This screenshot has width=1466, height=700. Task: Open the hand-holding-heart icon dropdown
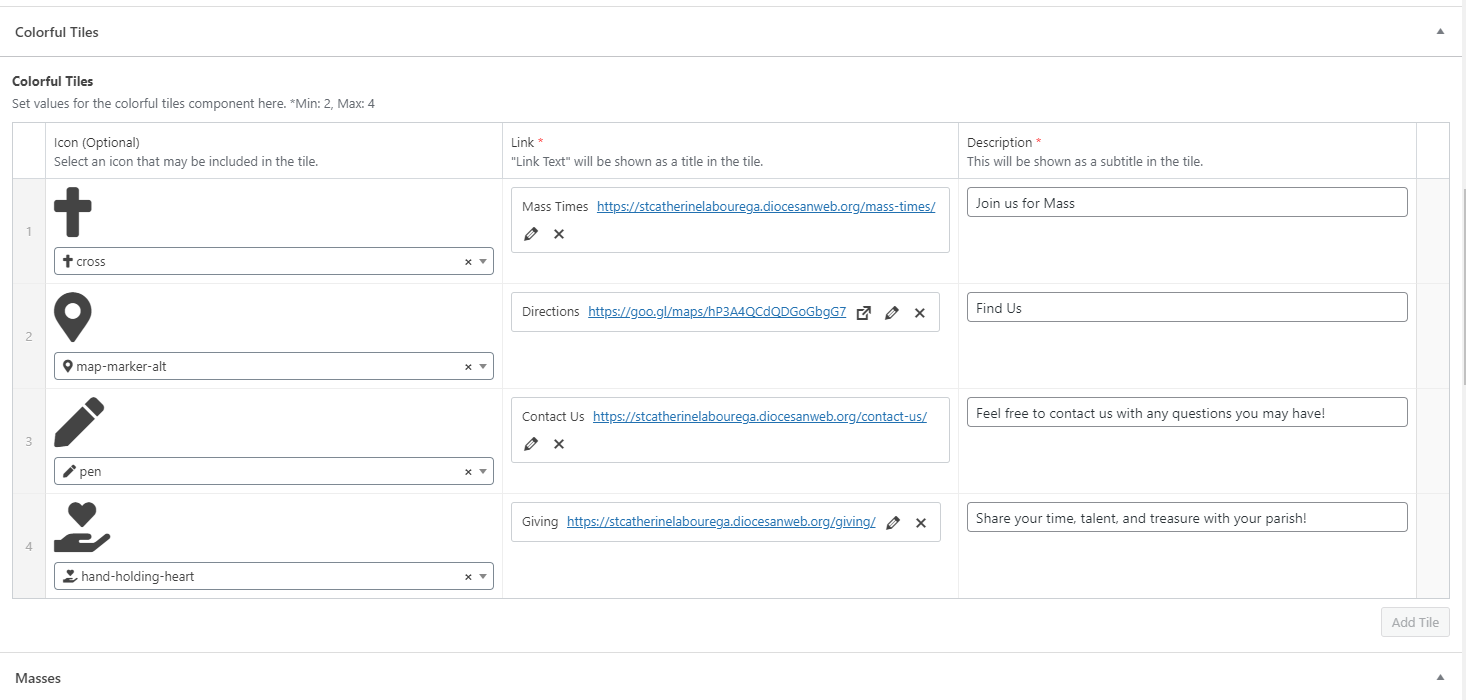point(483,577)
